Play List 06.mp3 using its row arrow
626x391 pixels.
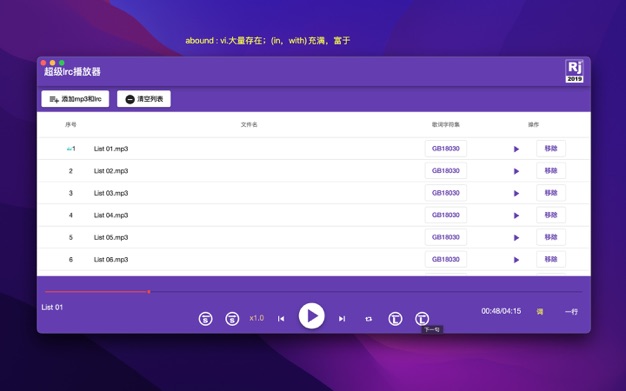[x=516, y=260]
